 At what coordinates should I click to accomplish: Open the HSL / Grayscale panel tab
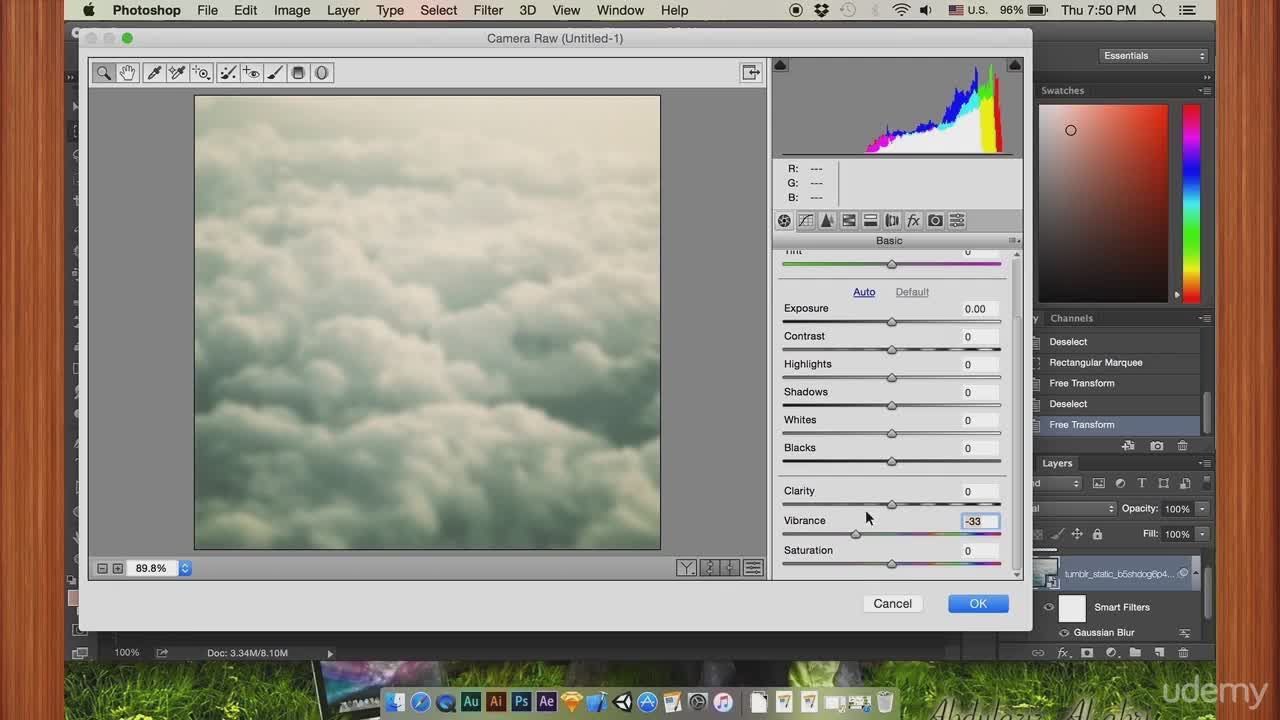pos(849,220)
